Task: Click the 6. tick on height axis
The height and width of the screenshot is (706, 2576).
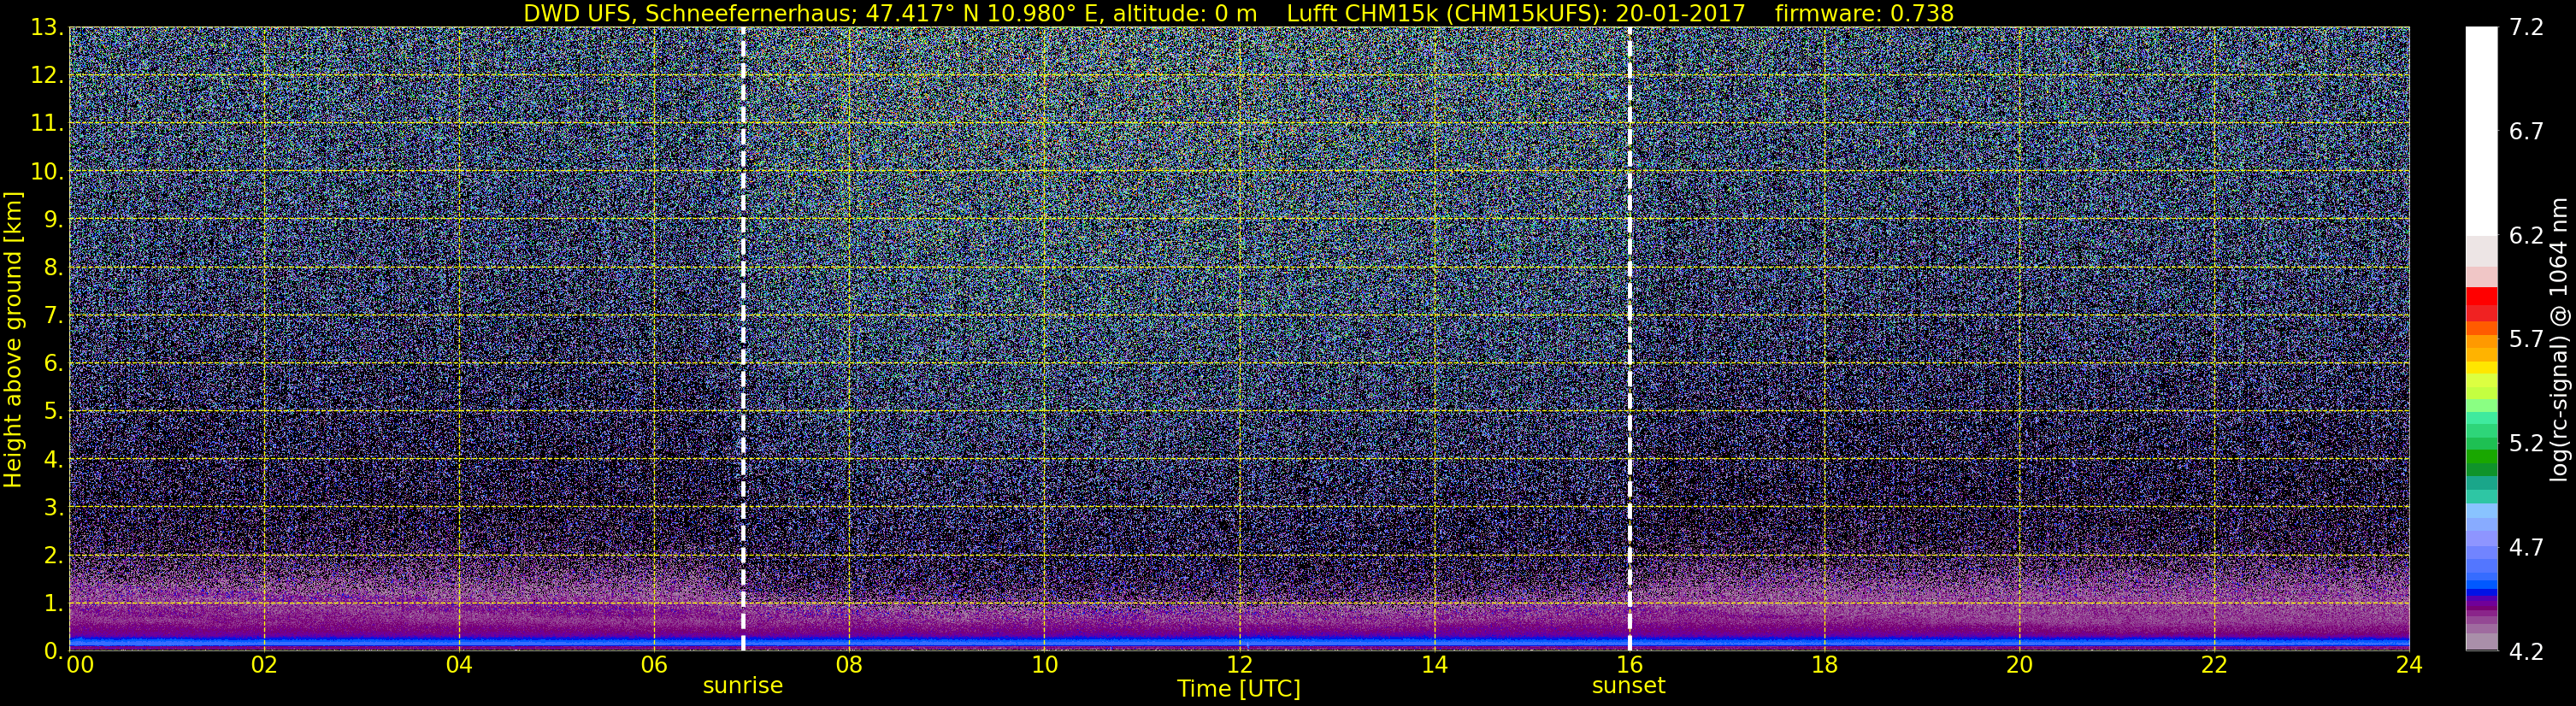Action: (x=53, y=364)
